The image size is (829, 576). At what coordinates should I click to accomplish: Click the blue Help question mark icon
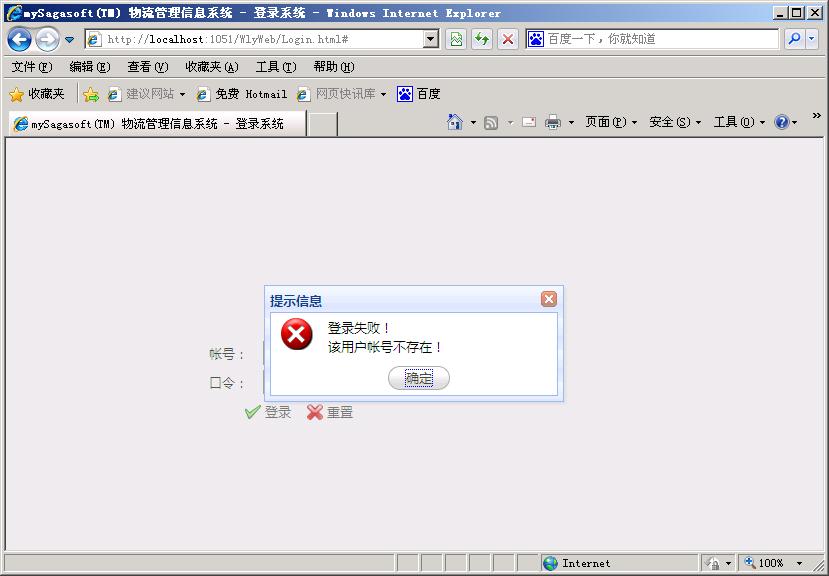coord(781,122)
